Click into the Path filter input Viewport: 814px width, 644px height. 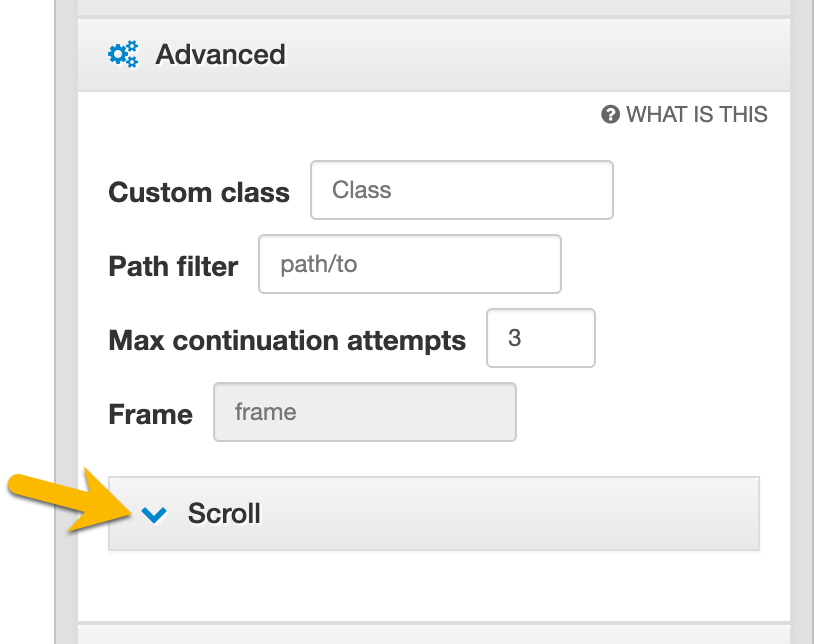(x=409, y=265)
